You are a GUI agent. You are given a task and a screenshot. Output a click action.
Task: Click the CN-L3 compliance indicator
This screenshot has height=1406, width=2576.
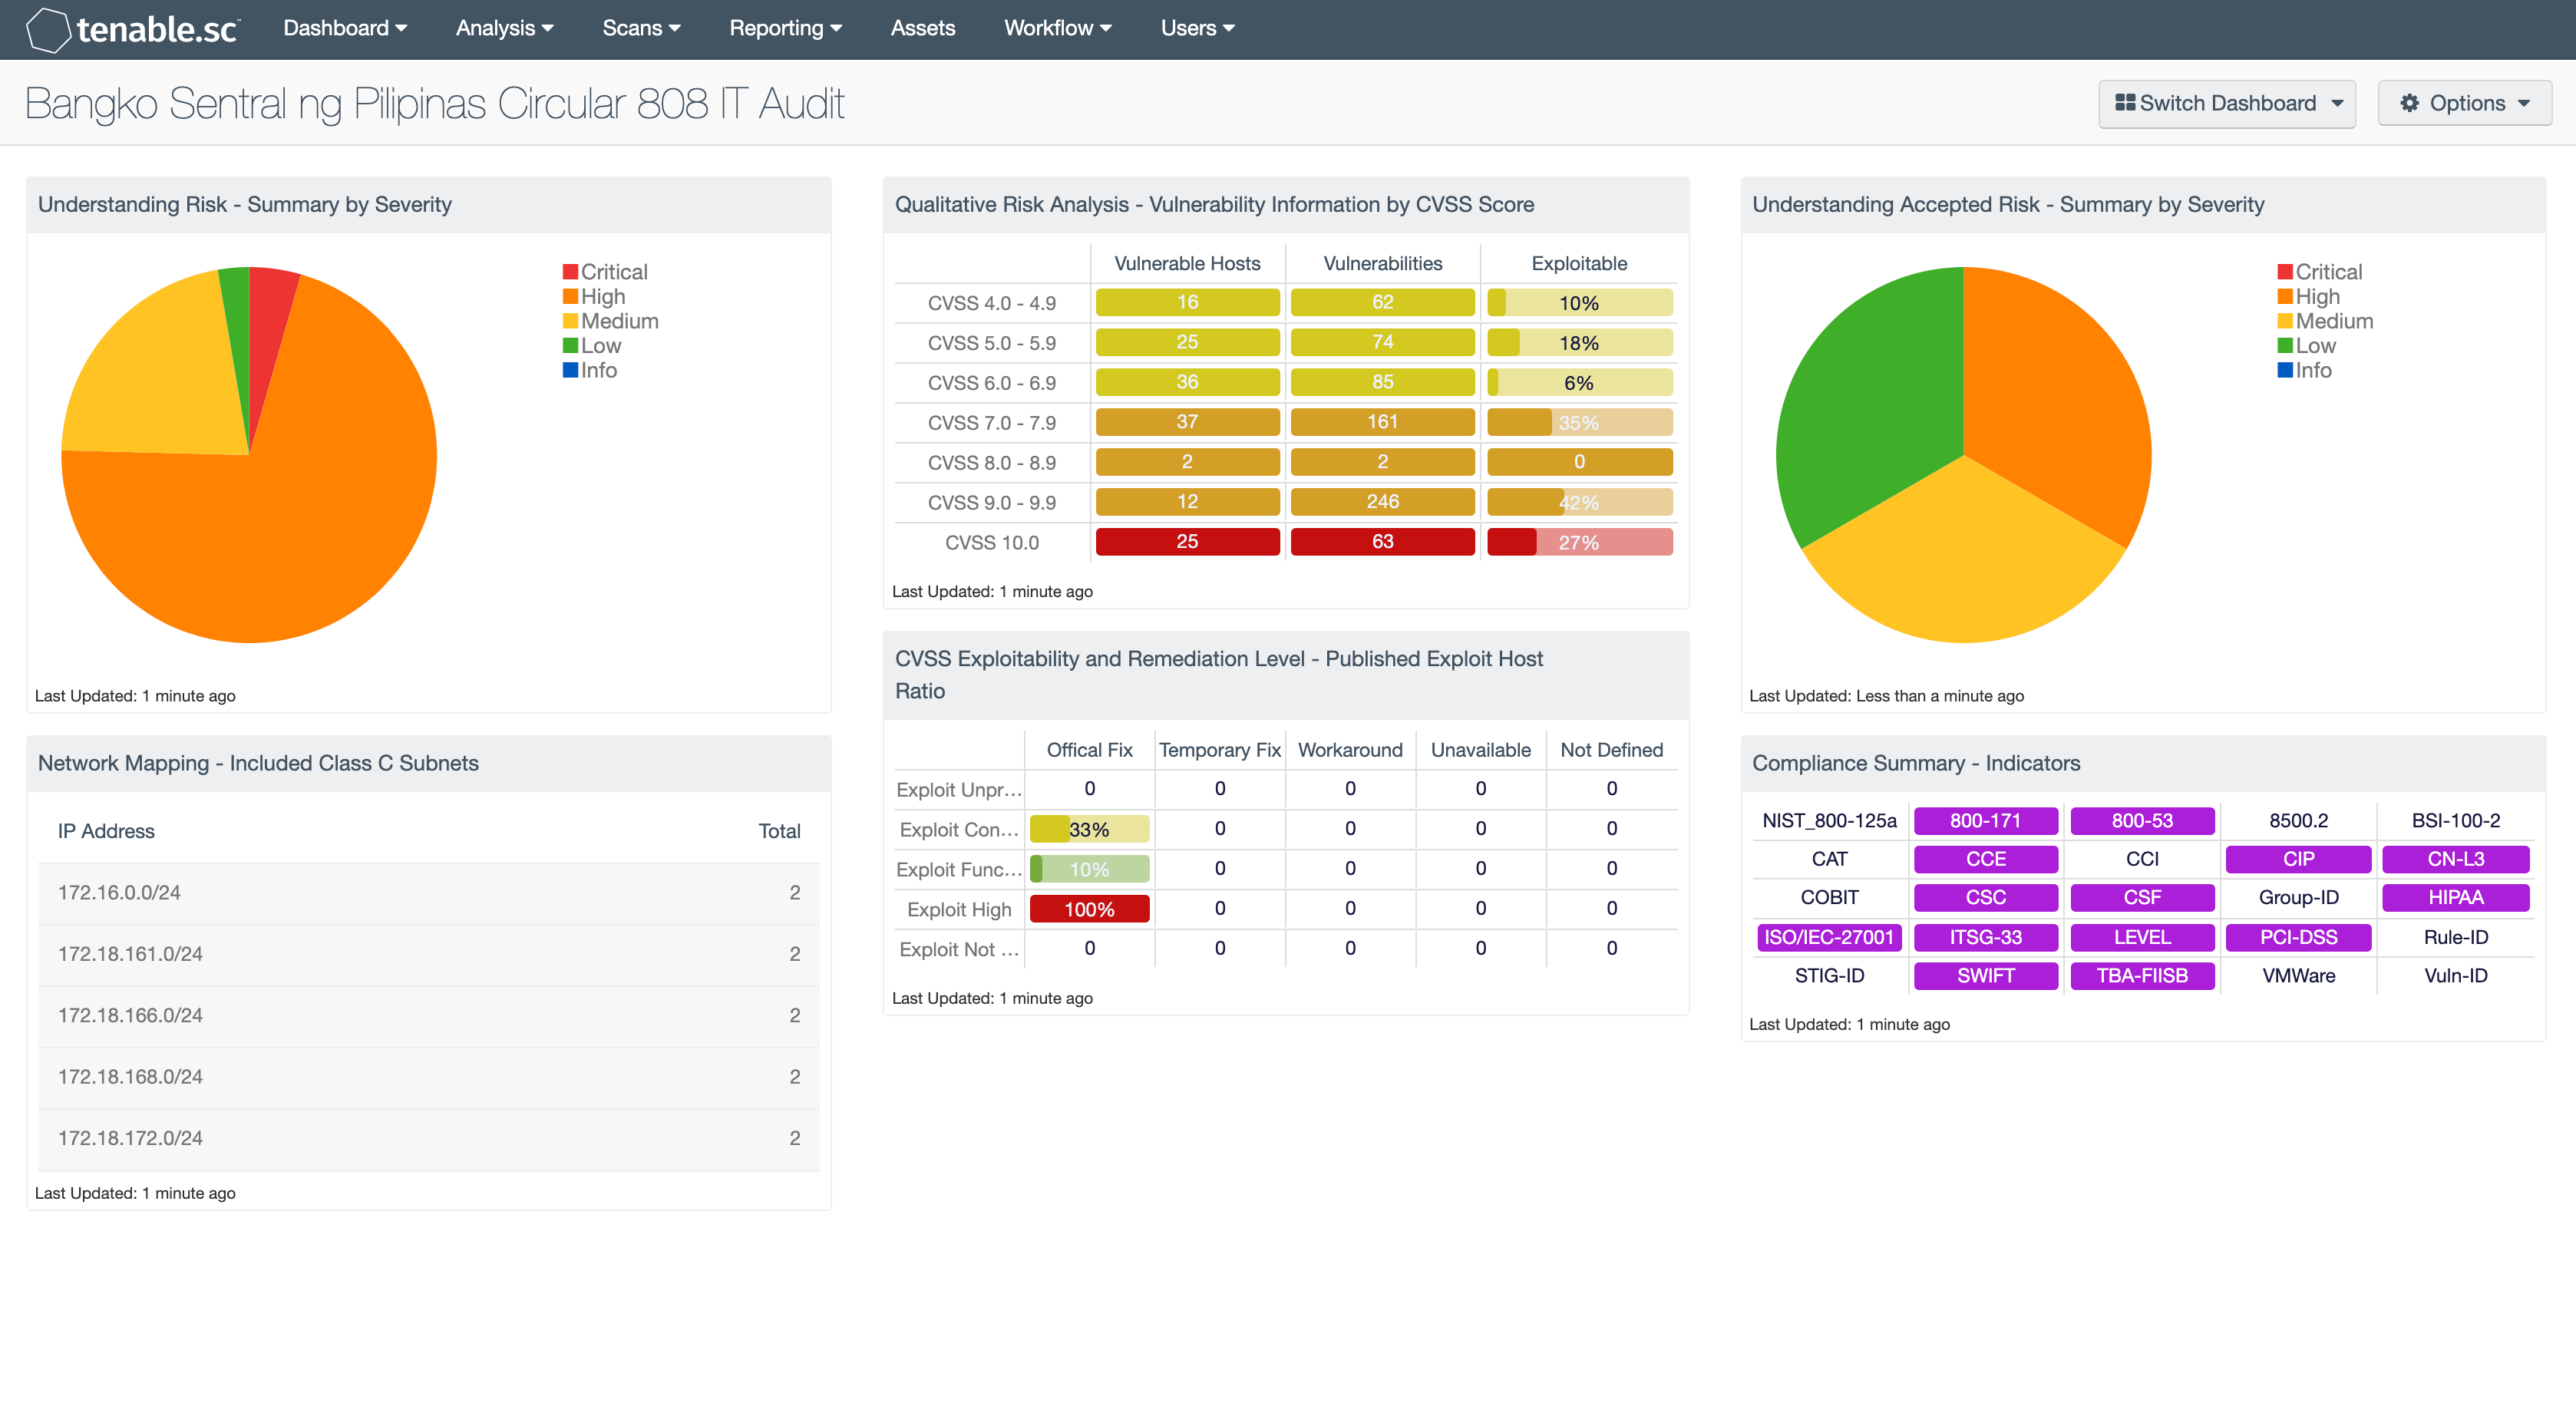(2455, 859)
